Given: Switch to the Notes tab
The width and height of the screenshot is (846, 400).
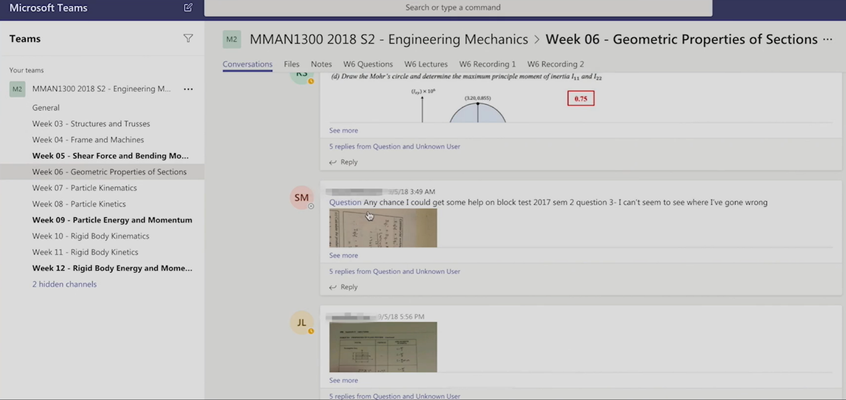Looking at the screenshot, I should click(321, 64).
